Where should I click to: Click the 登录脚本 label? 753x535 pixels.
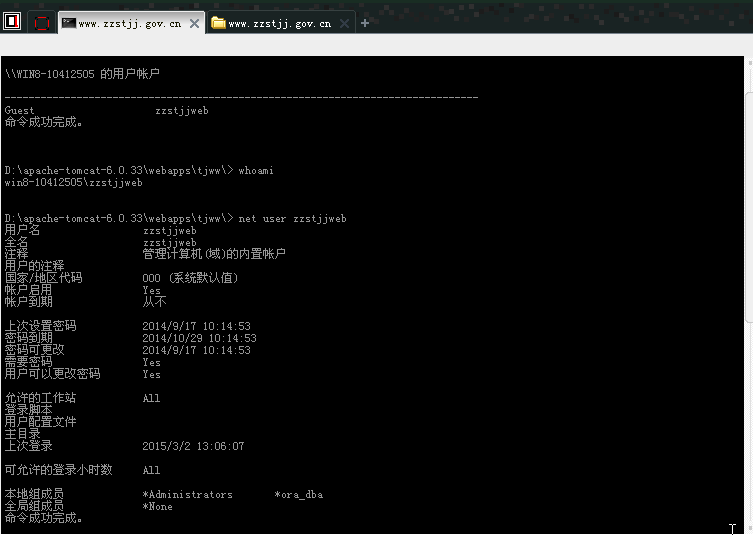(x=28, y=410)
